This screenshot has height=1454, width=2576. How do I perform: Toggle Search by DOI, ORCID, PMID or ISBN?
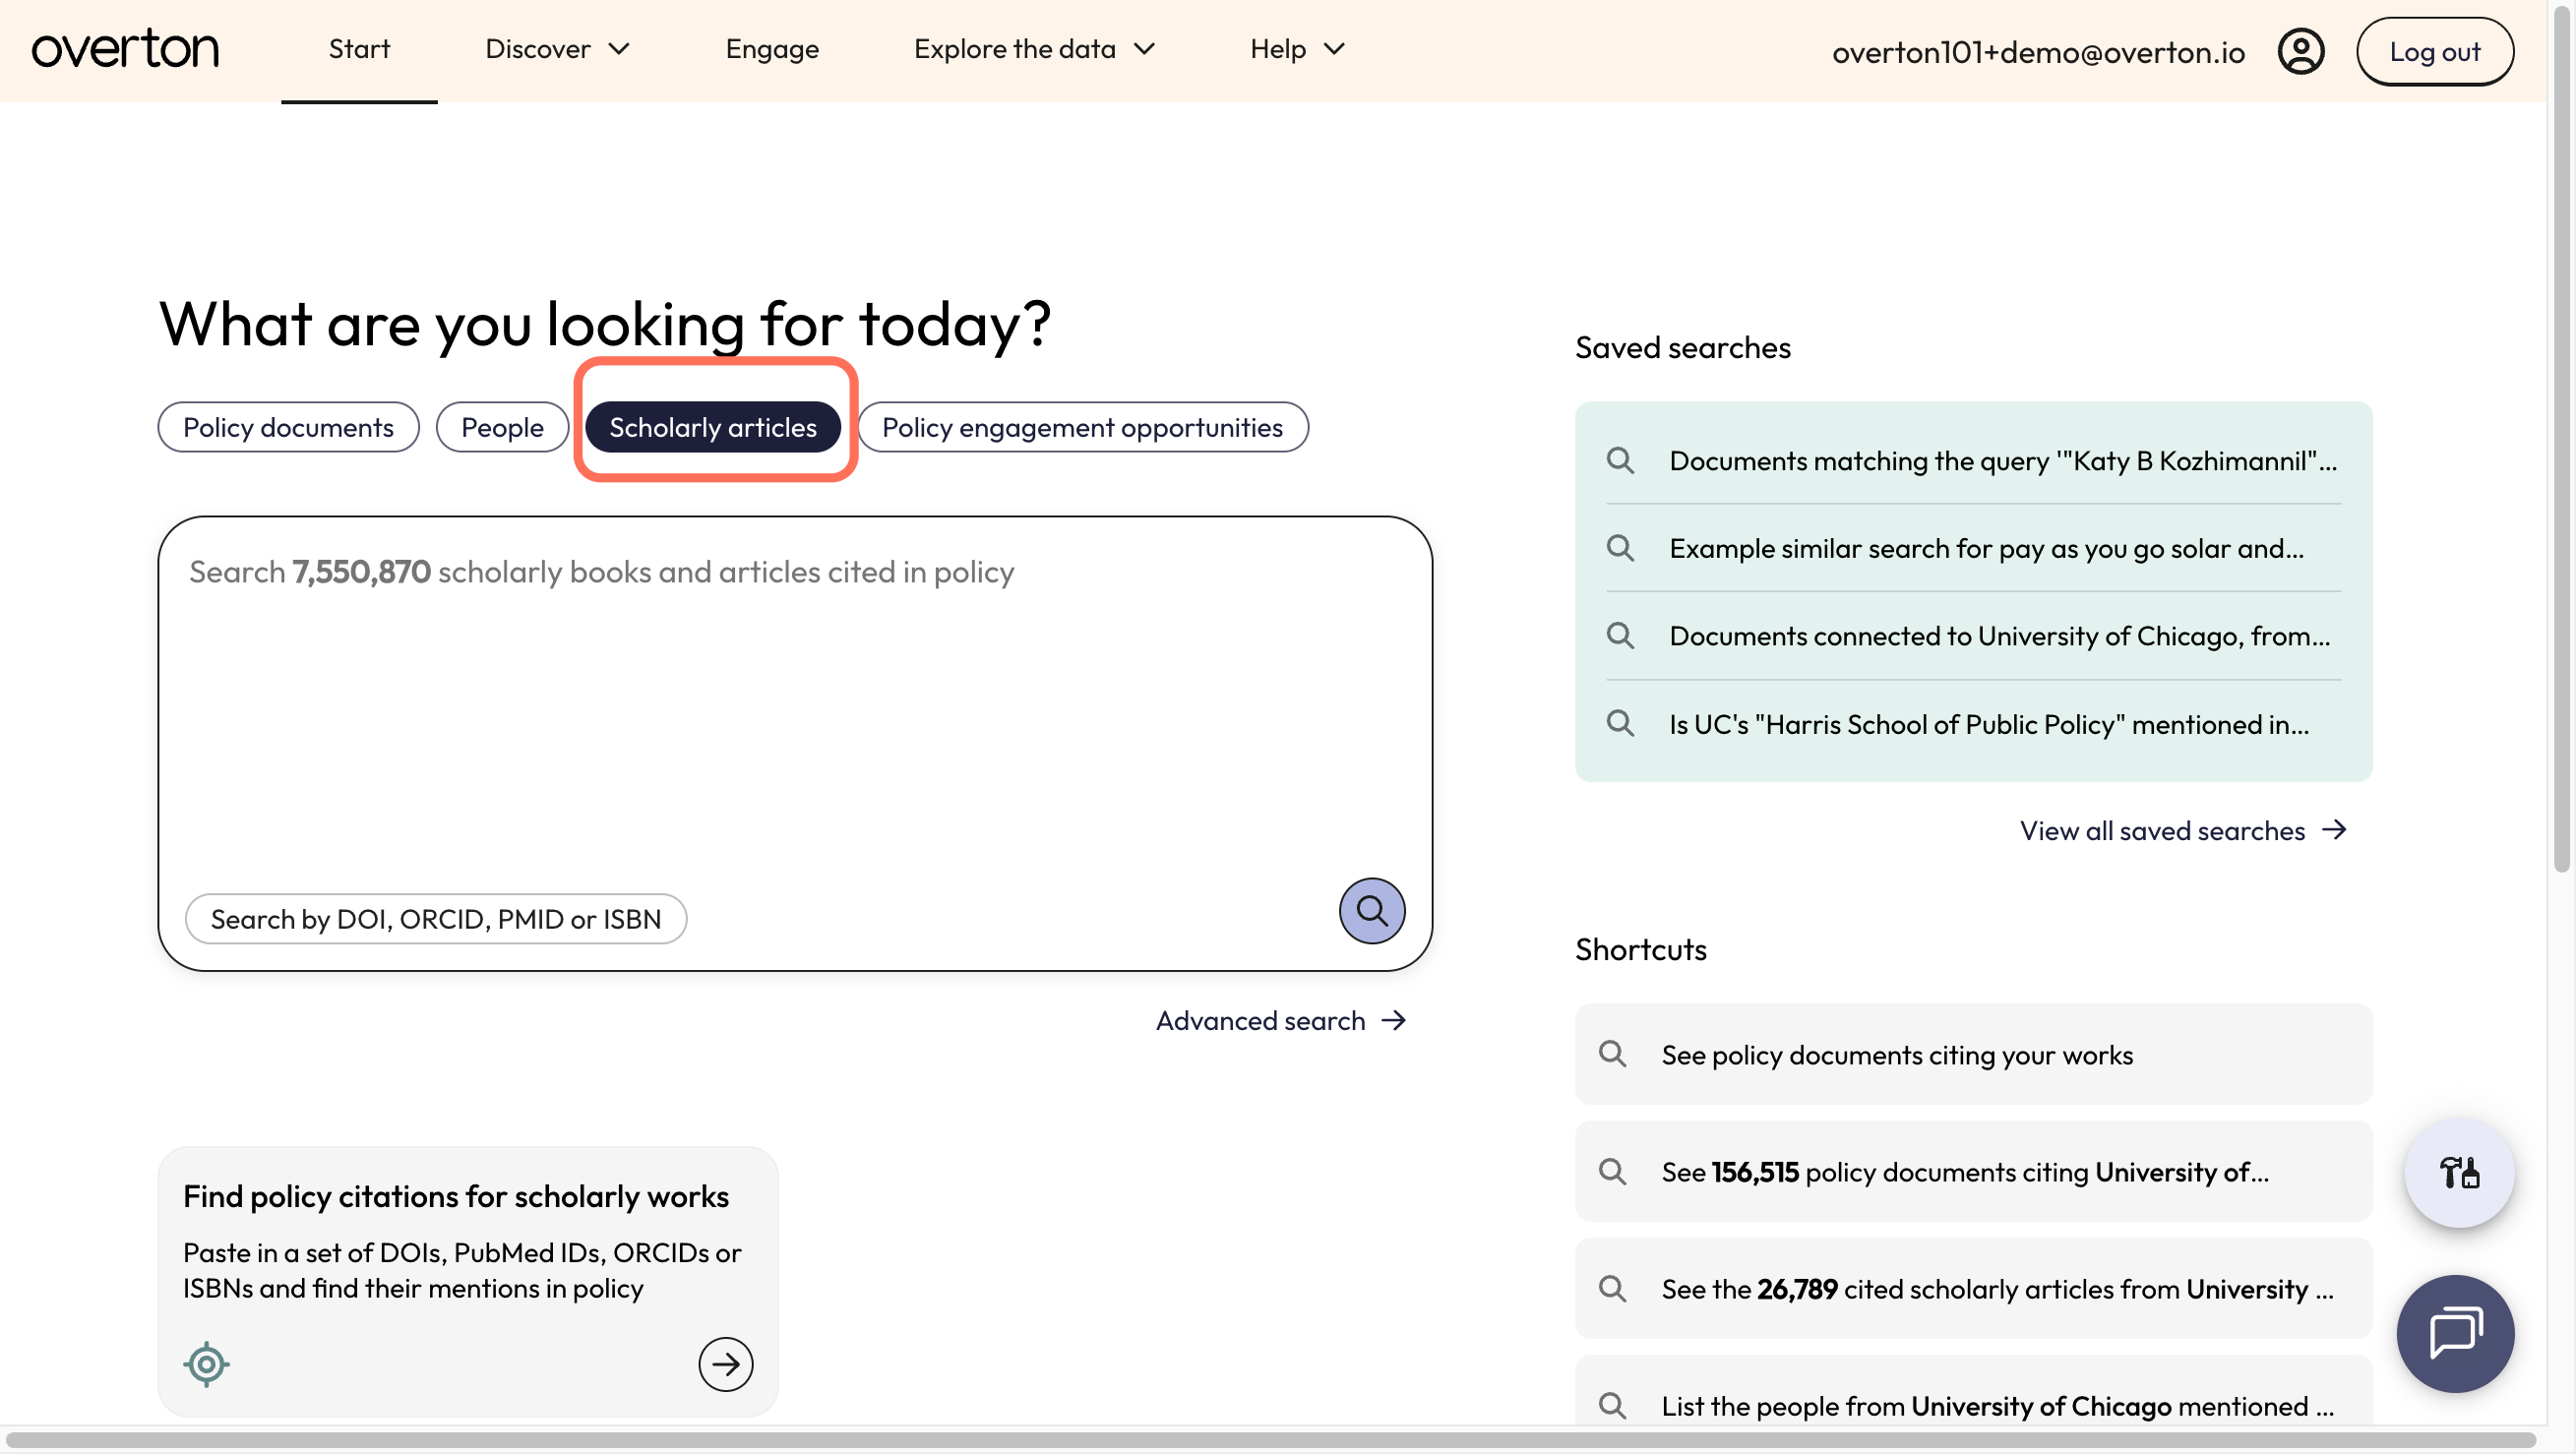click(x=436, y=918)
